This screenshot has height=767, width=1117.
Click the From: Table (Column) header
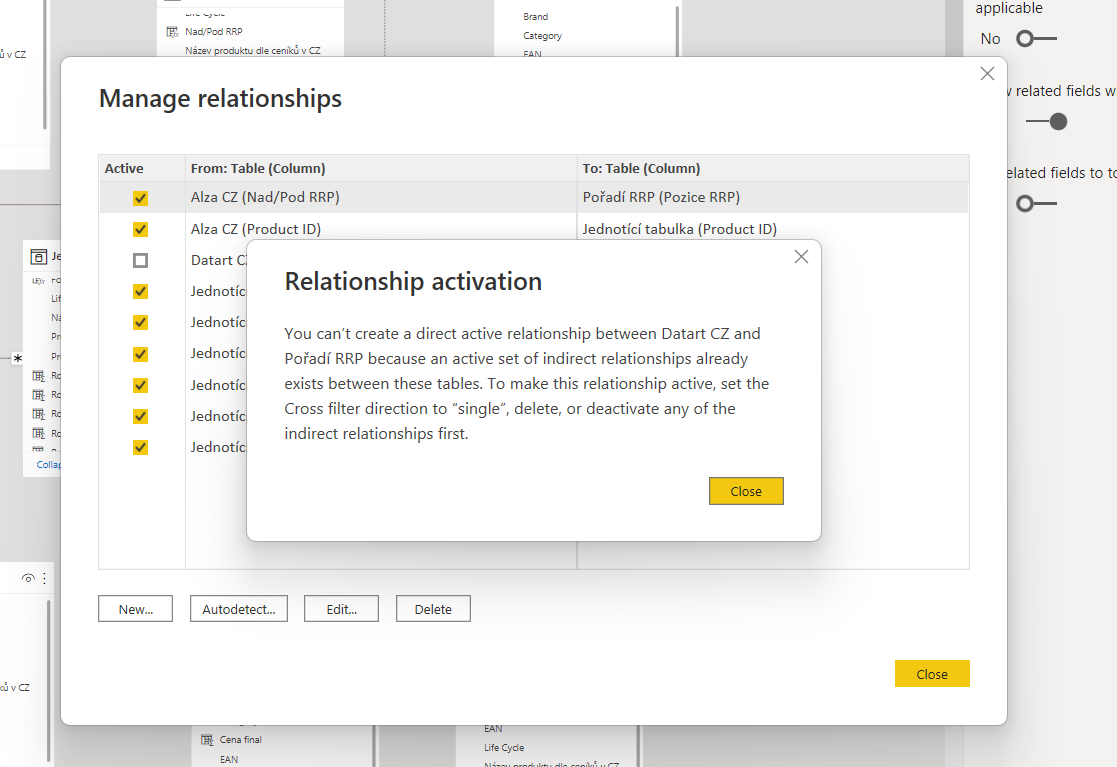258,168
